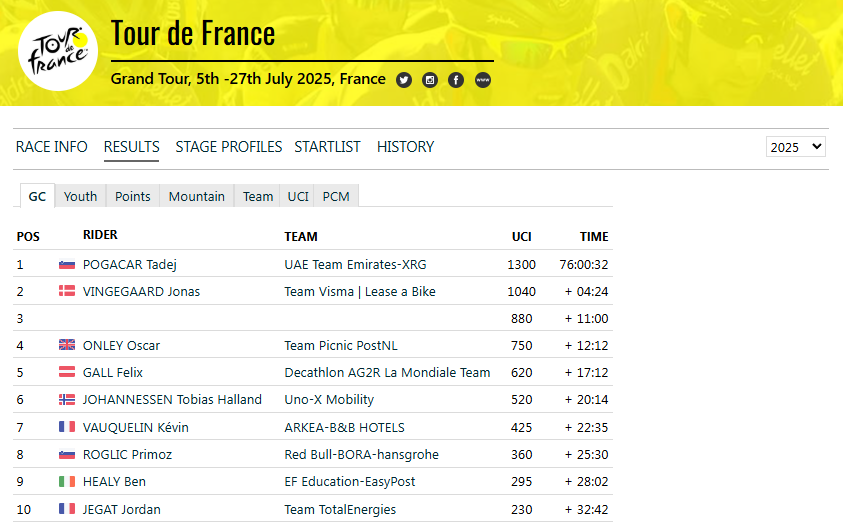Open rider JOHANNESSEN Tobias Halland
The image size is (843, 527).
pos(172,400)
